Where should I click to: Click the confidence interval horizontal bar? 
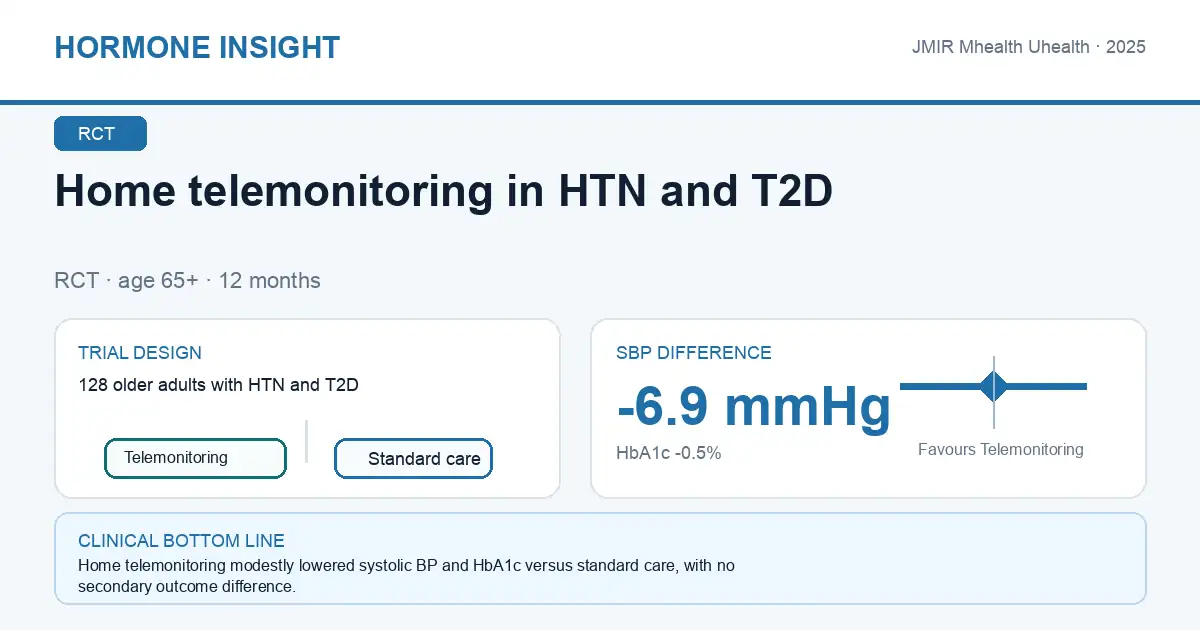coord(993,386)
